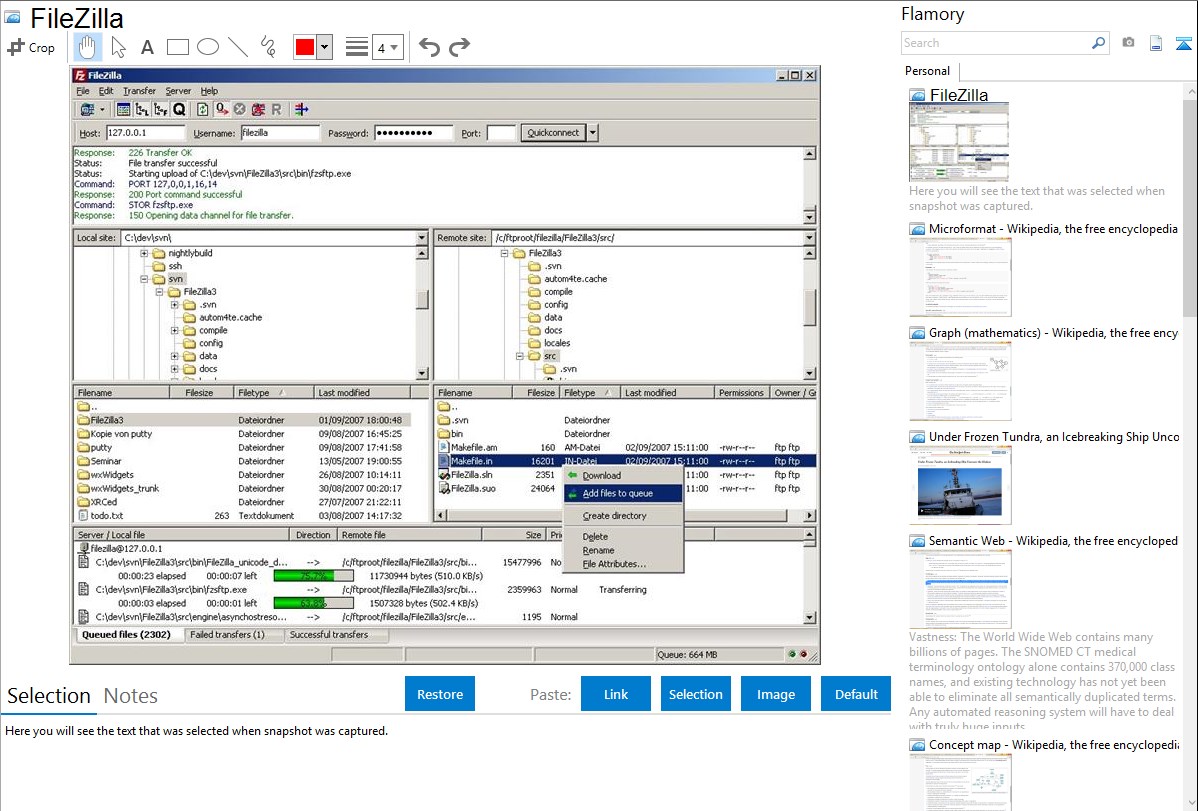
Task: Click FileZilla process queue icon
Action: click(x=222, y=109)
